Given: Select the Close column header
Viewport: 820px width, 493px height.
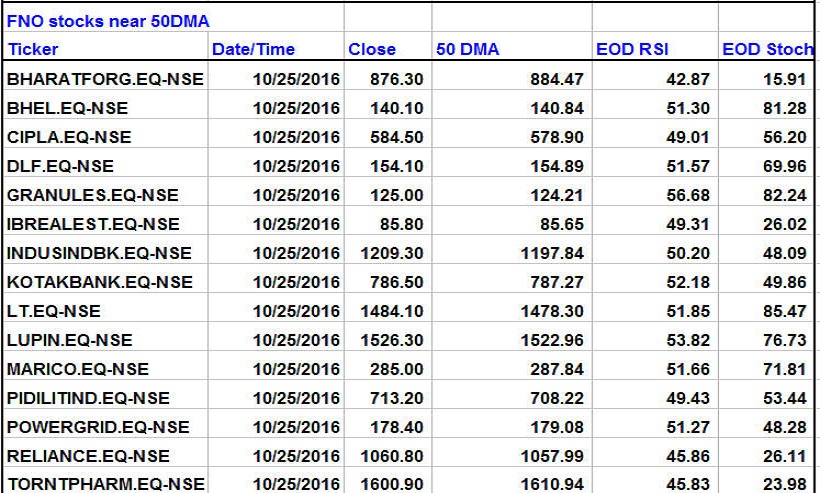Looking at the screenshot, I should (x=372, y=49).
